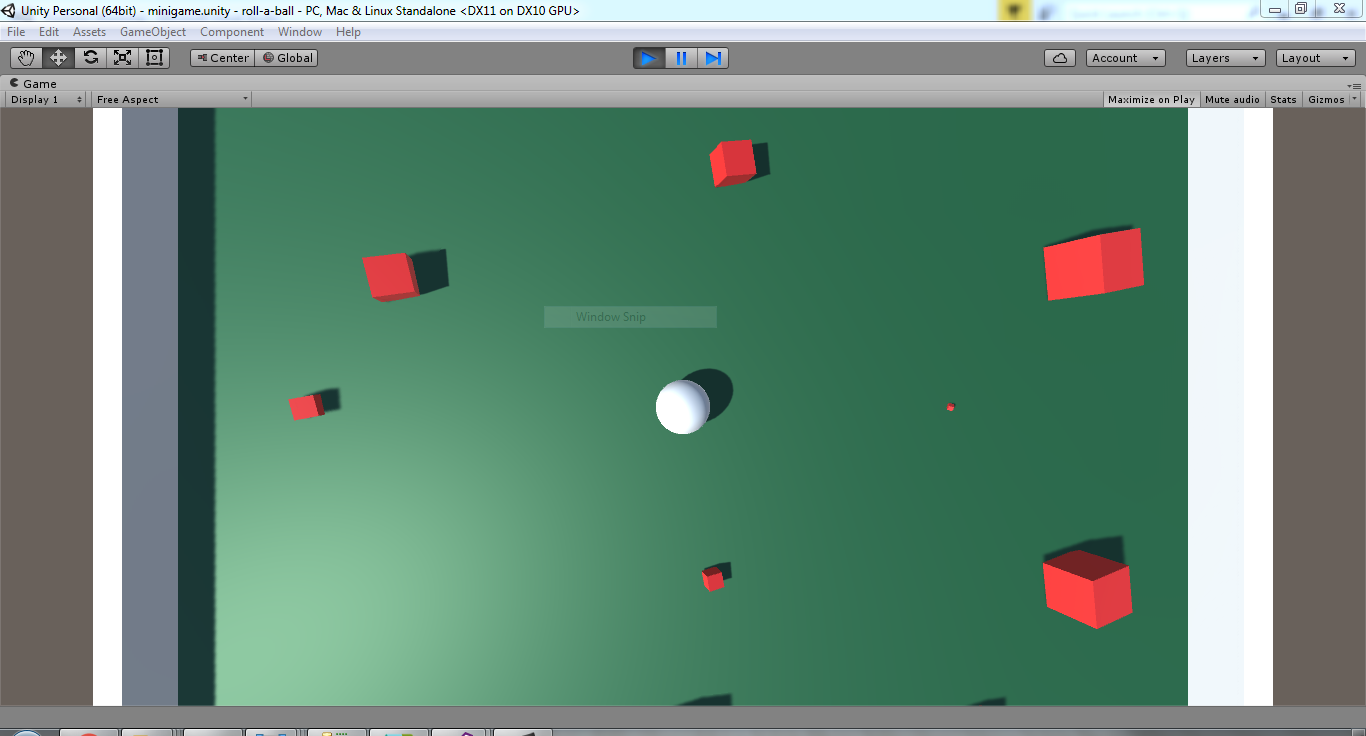Select the Hand tool
Screen dimensions: 1366x736
point(26,58)
